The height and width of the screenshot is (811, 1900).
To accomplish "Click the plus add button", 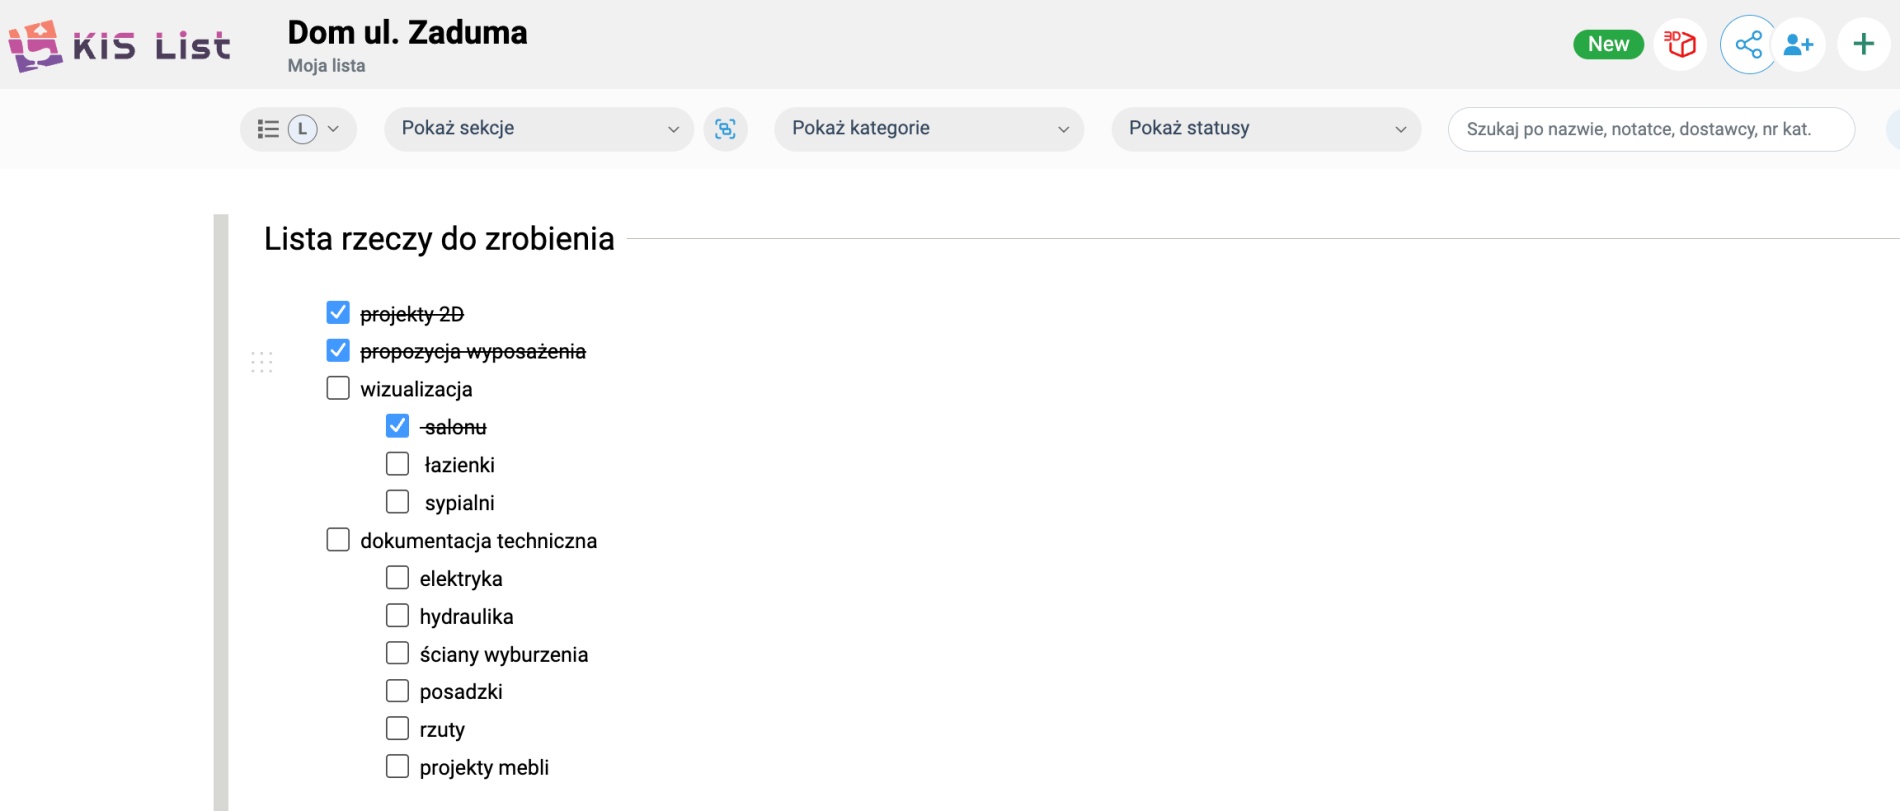I will (1863, 44).
